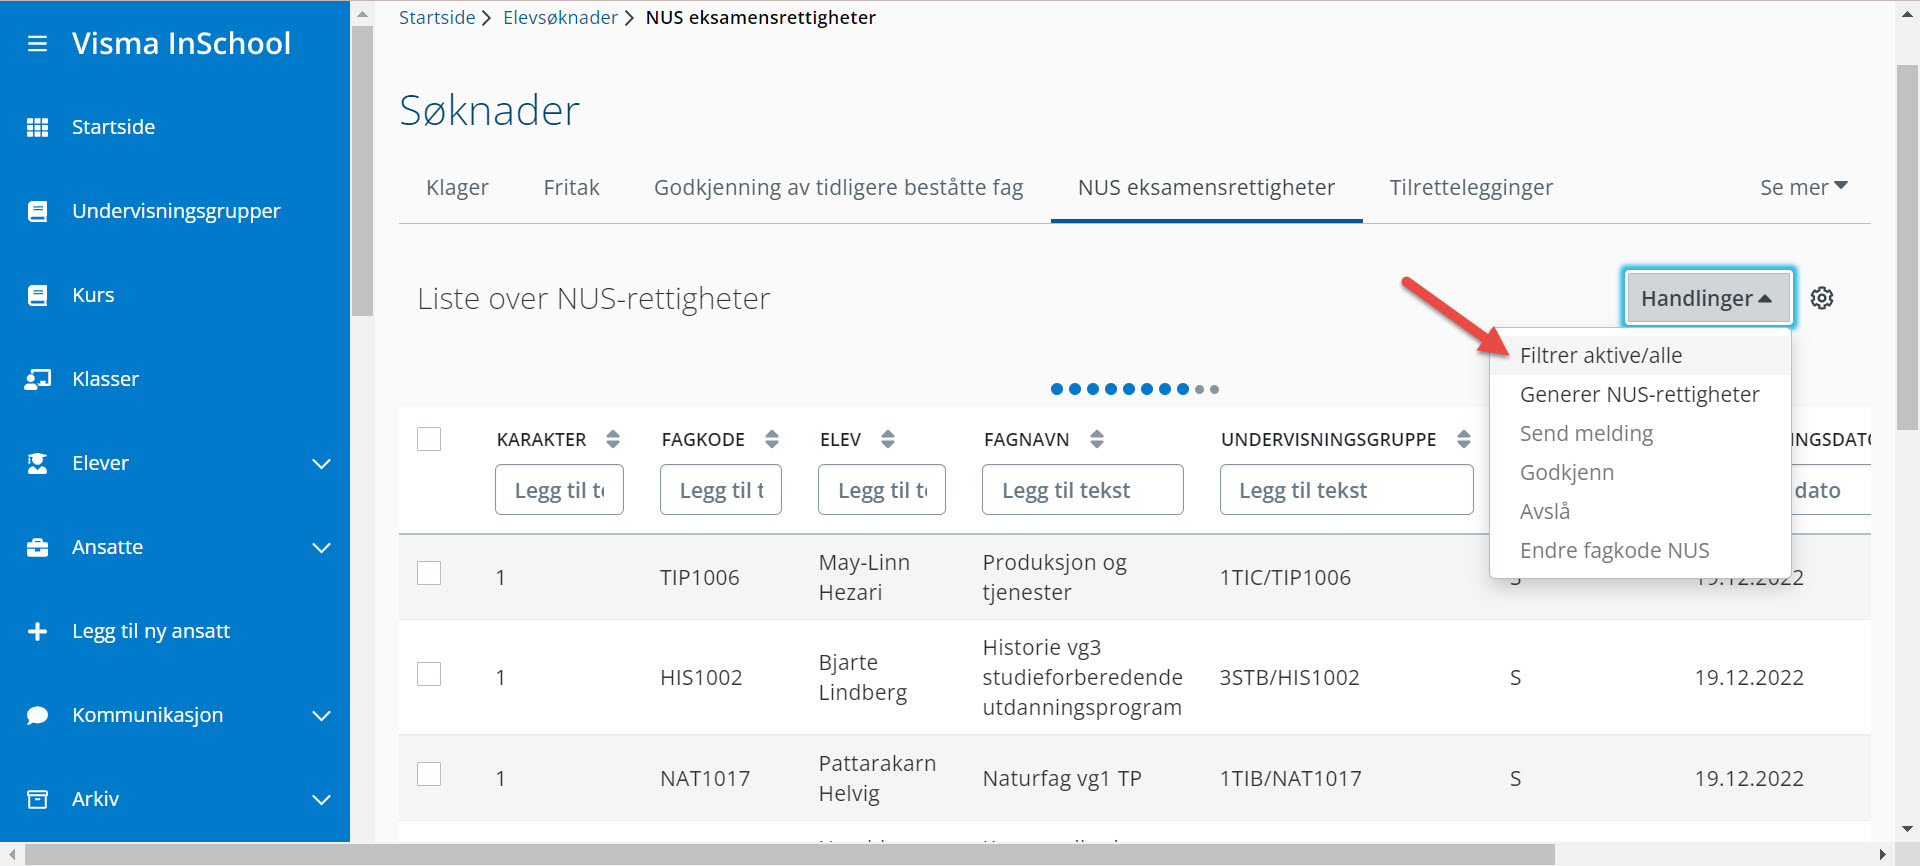Switch to the Fritak tab

point(571,187)
